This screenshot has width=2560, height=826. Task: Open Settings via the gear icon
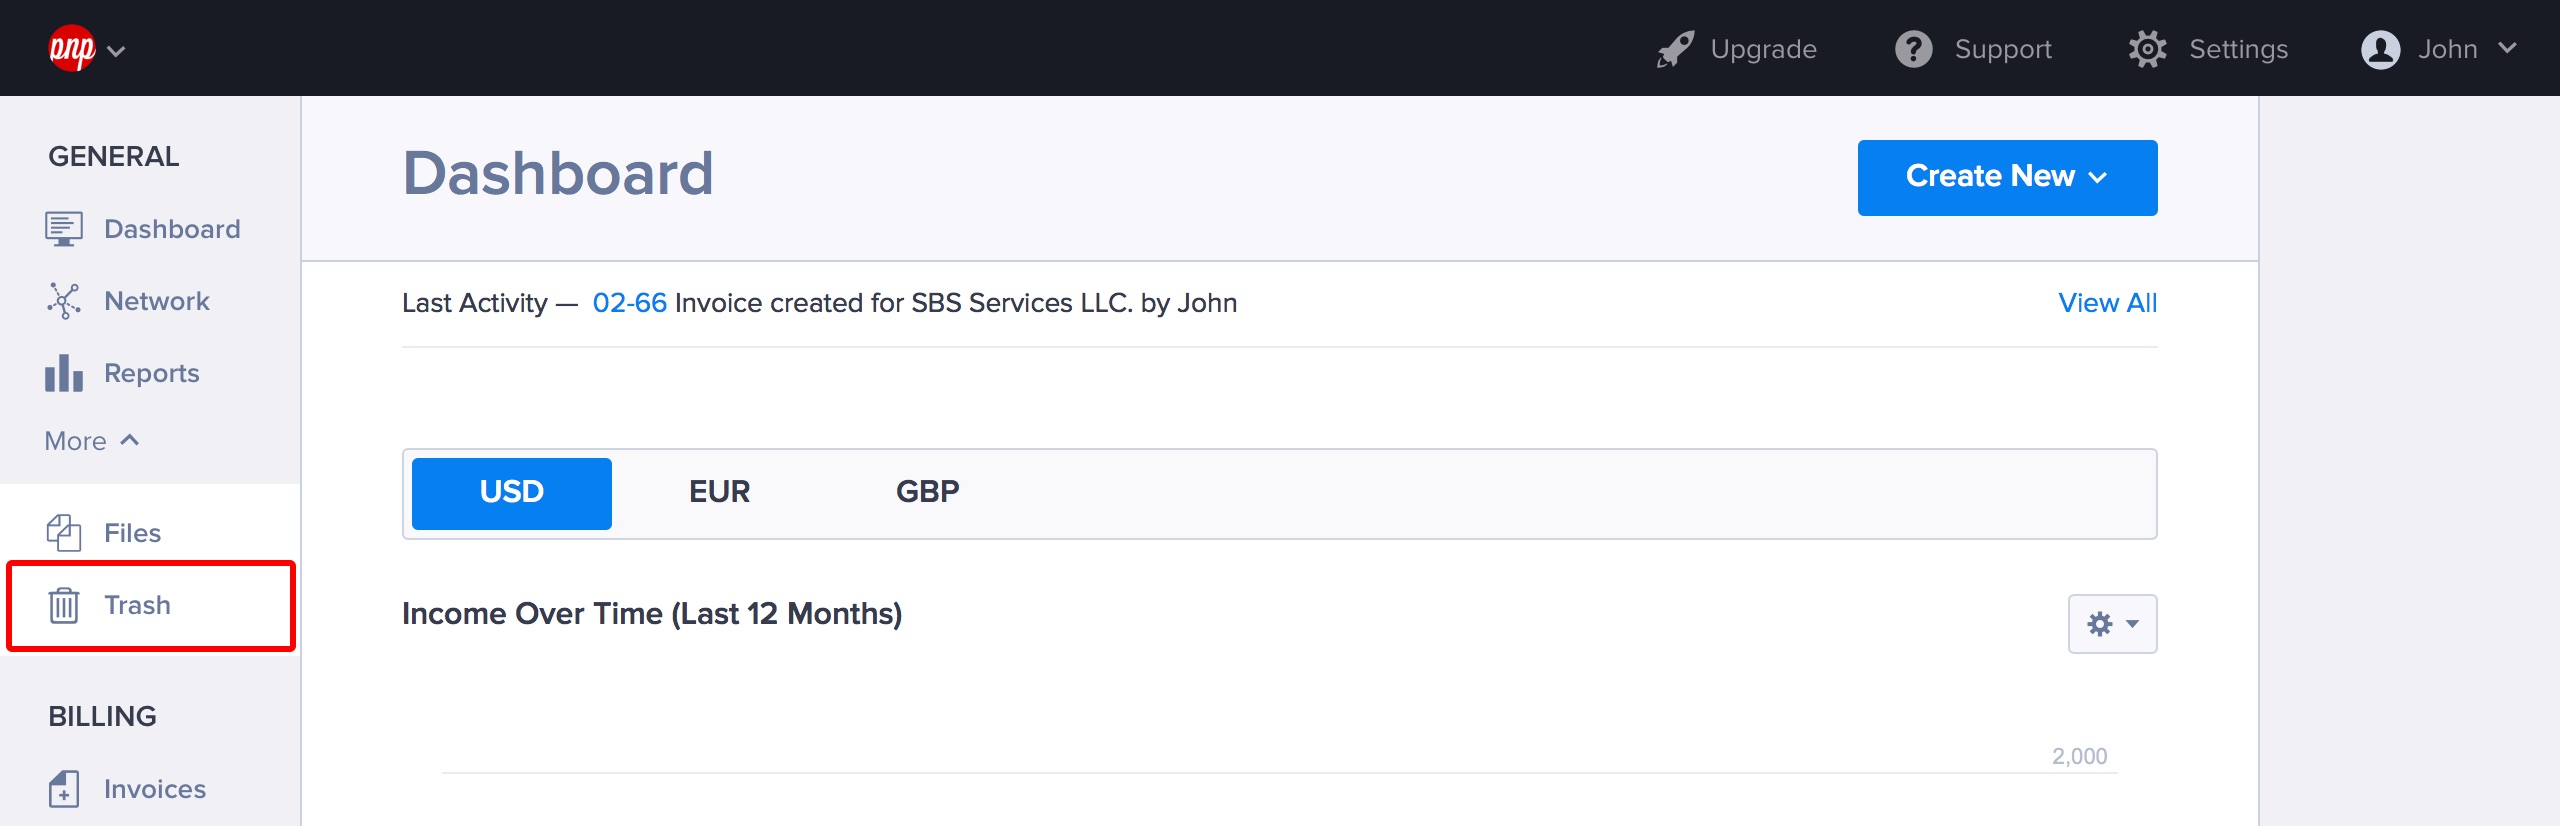[x=2147, y=49]
